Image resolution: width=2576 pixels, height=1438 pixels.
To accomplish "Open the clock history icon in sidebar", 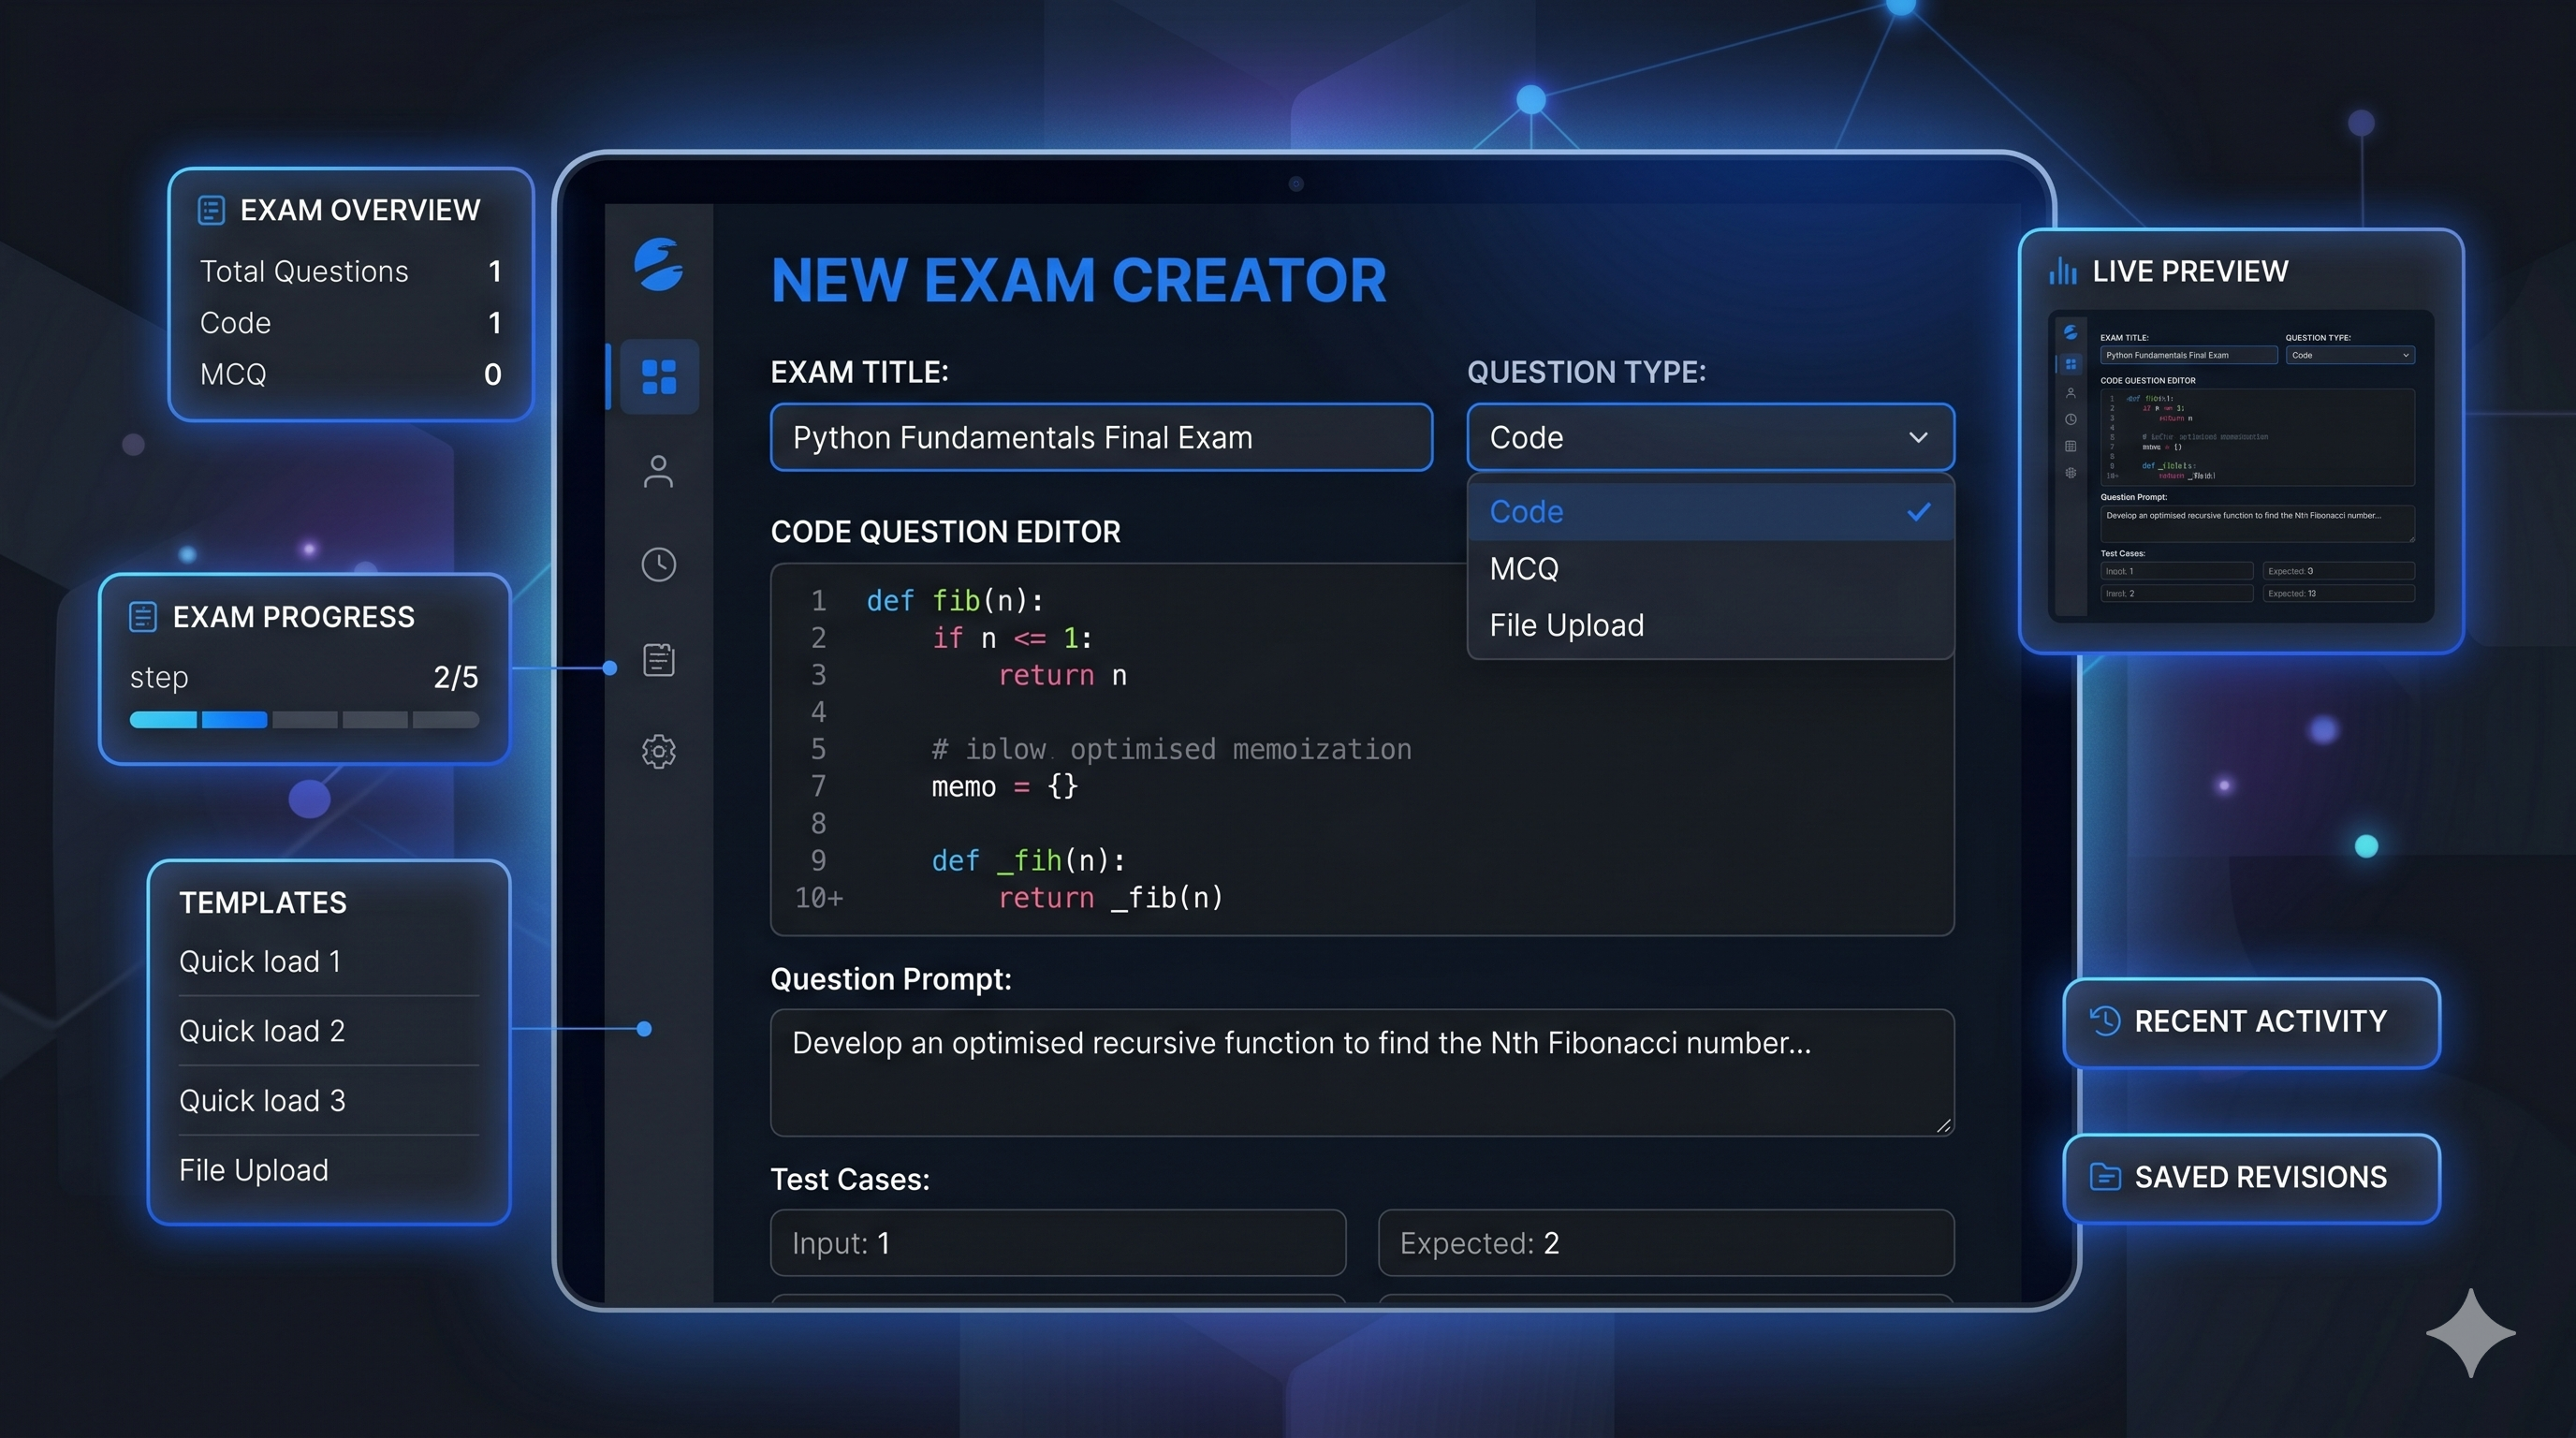I will pos(658,564).
